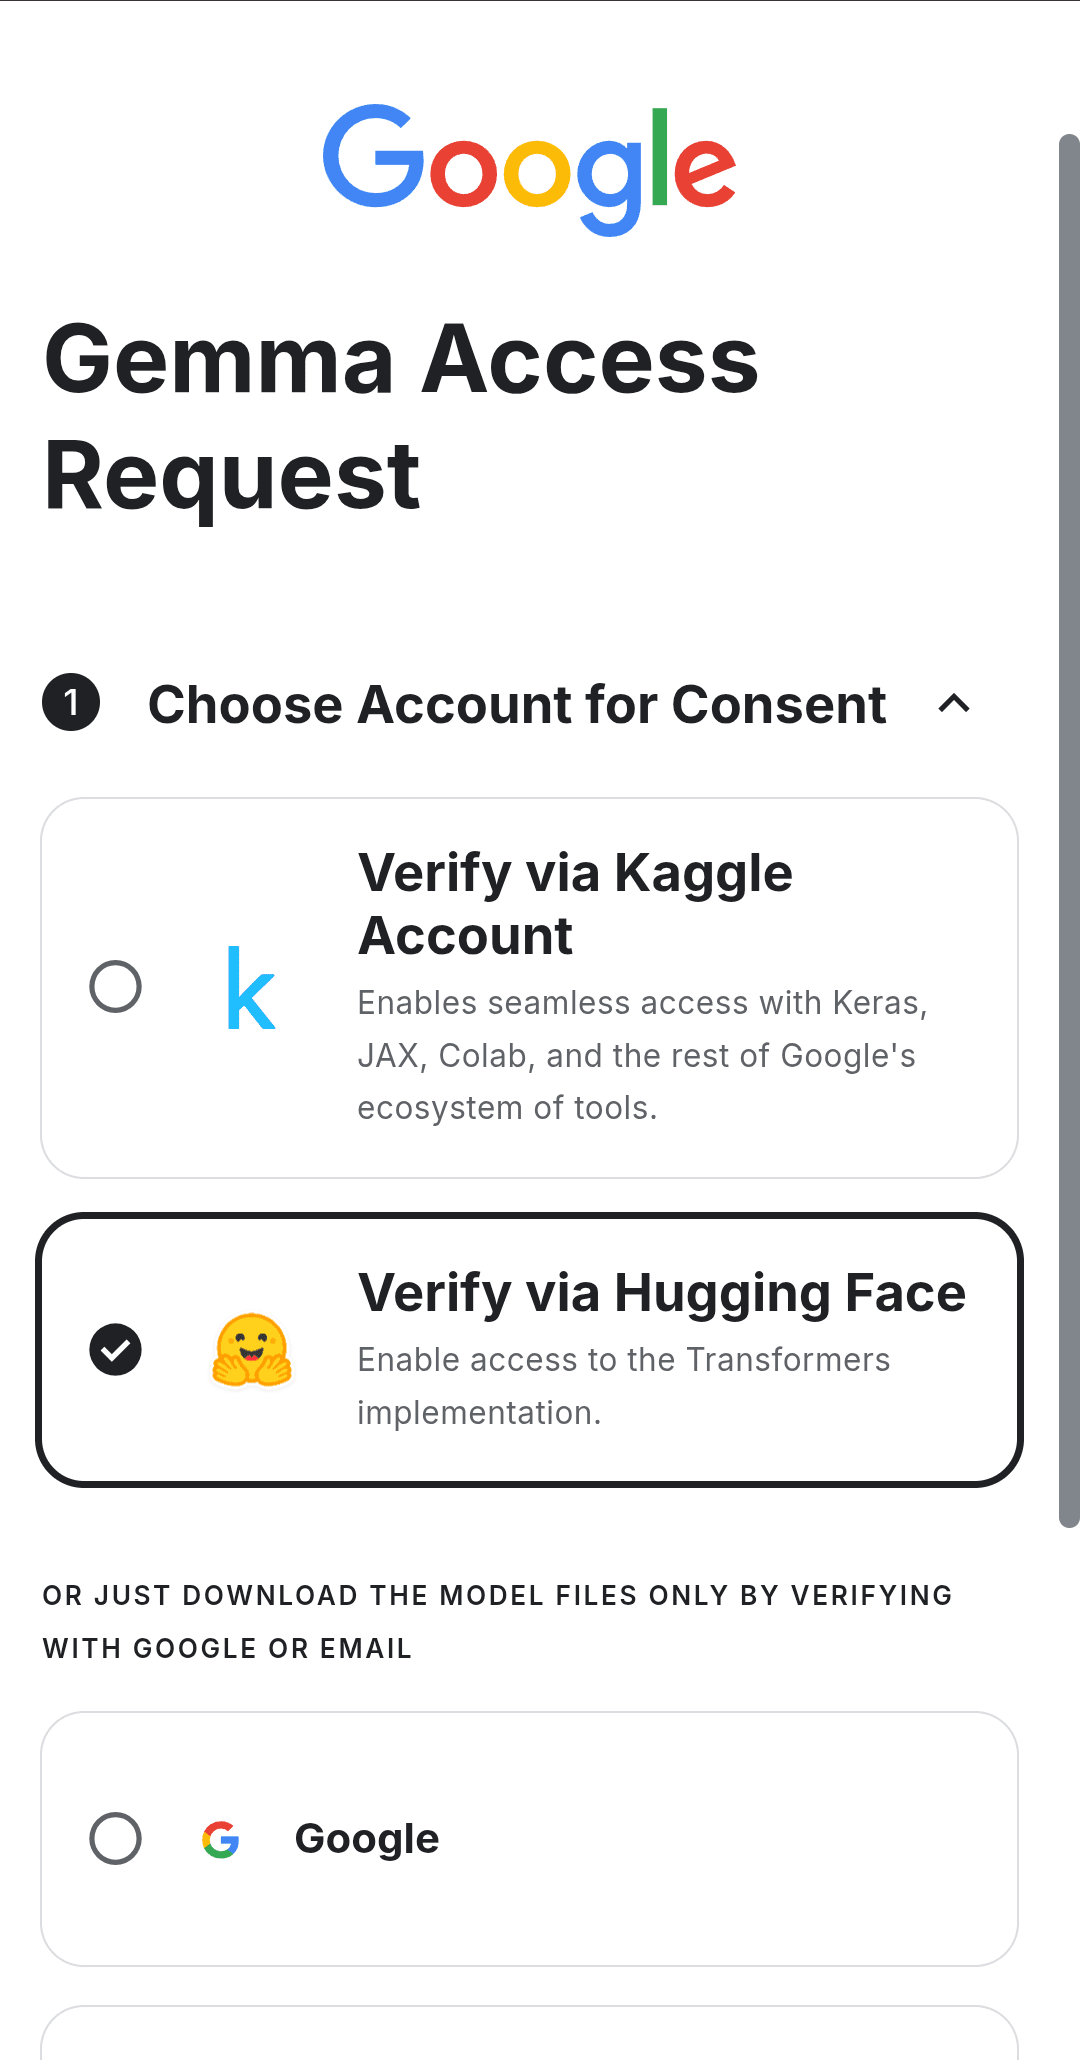
Task: Click the Google option label text
Action: [x=367, y=1839]
